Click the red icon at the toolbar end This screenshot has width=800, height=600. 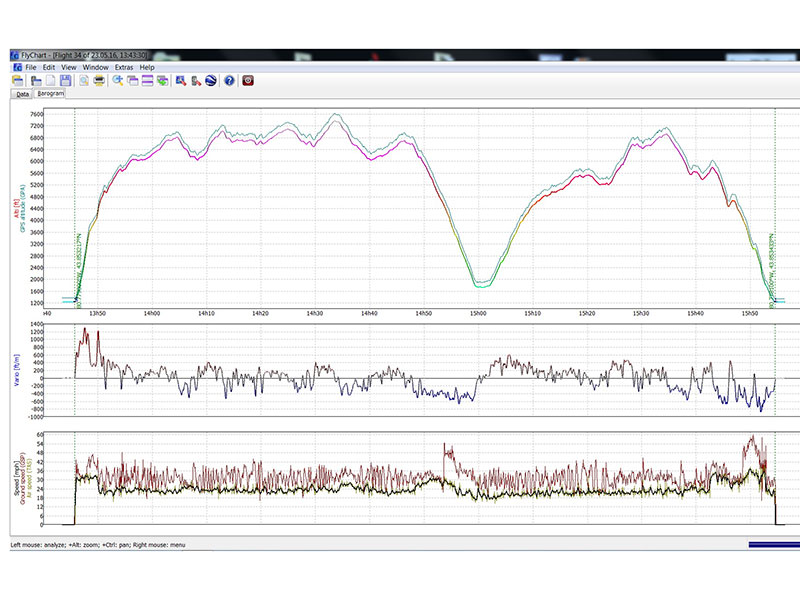pos(248,81)
